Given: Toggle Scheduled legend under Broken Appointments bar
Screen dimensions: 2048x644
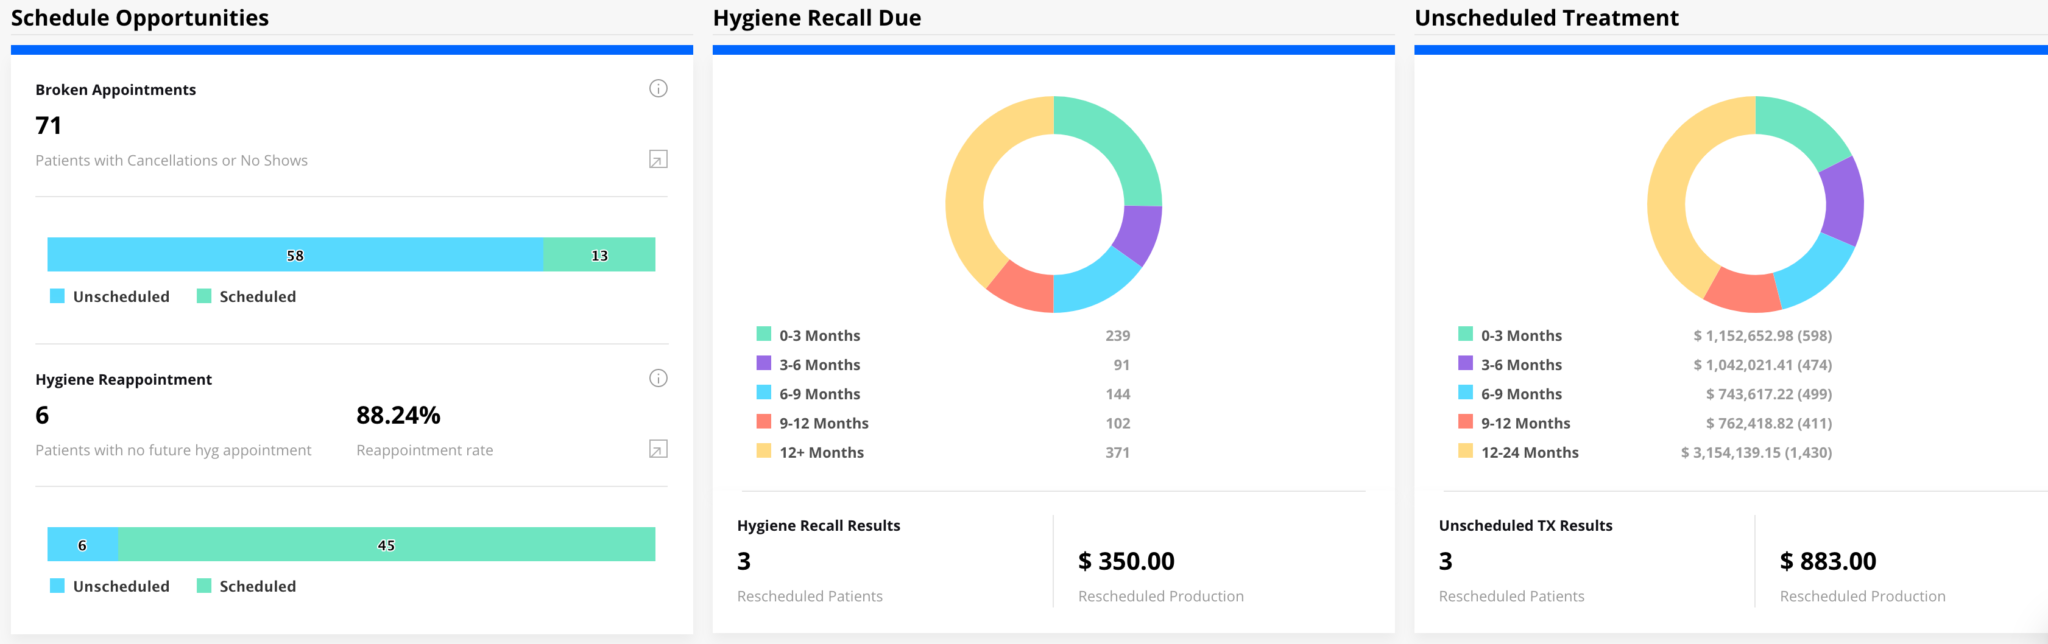Looking at the screenshot, I should tap(247, 297).
